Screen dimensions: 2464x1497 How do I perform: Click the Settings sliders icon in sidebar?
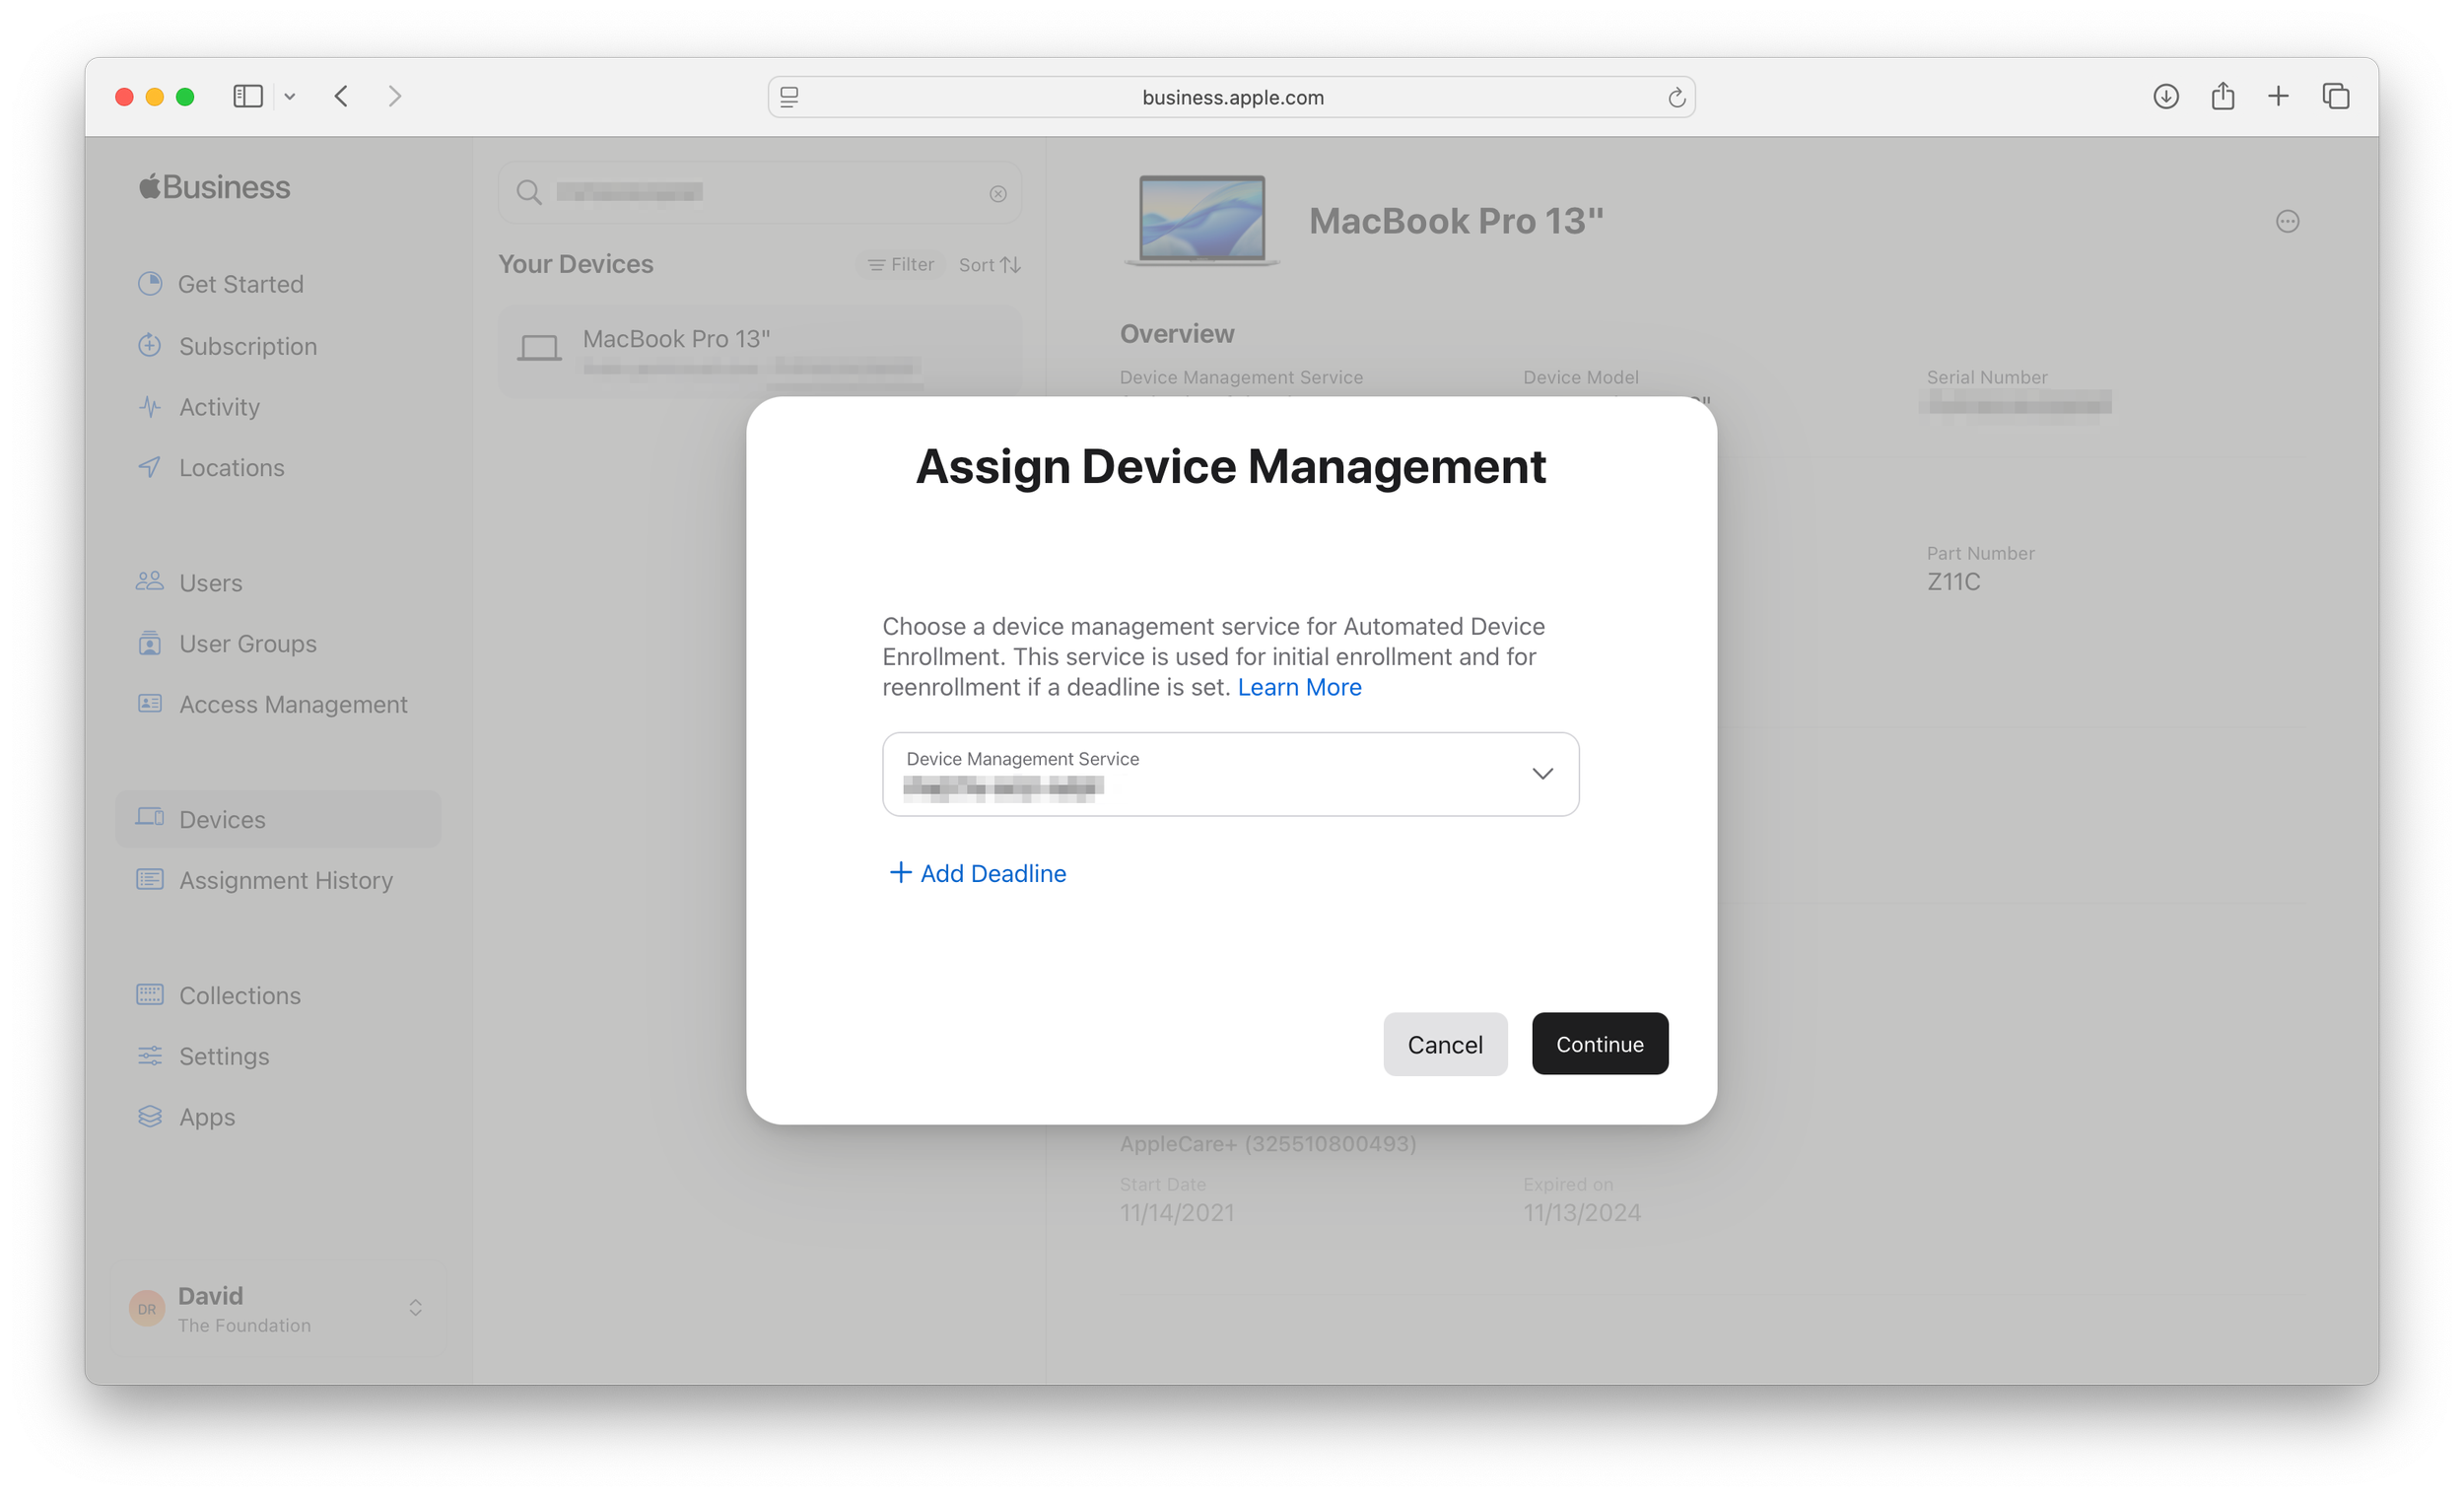(150, 1055)
